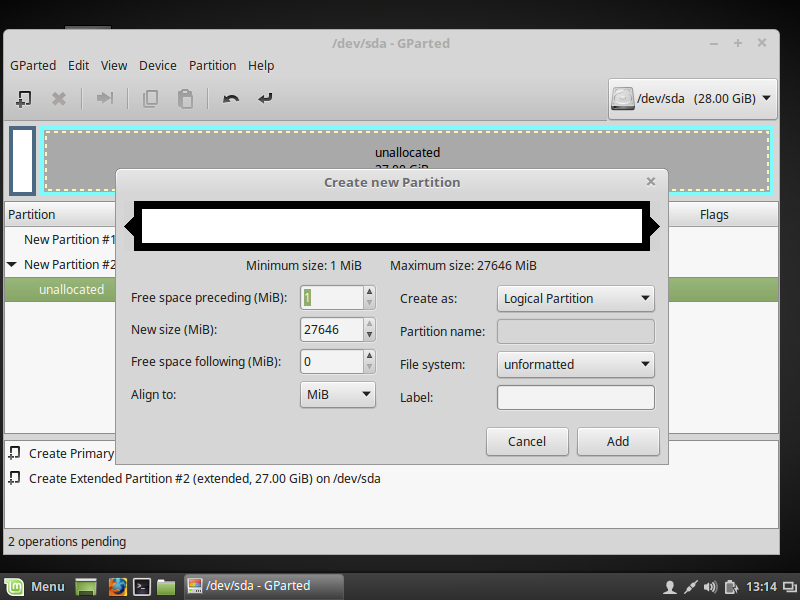Click the Undo last operation icon

(231, 98)
